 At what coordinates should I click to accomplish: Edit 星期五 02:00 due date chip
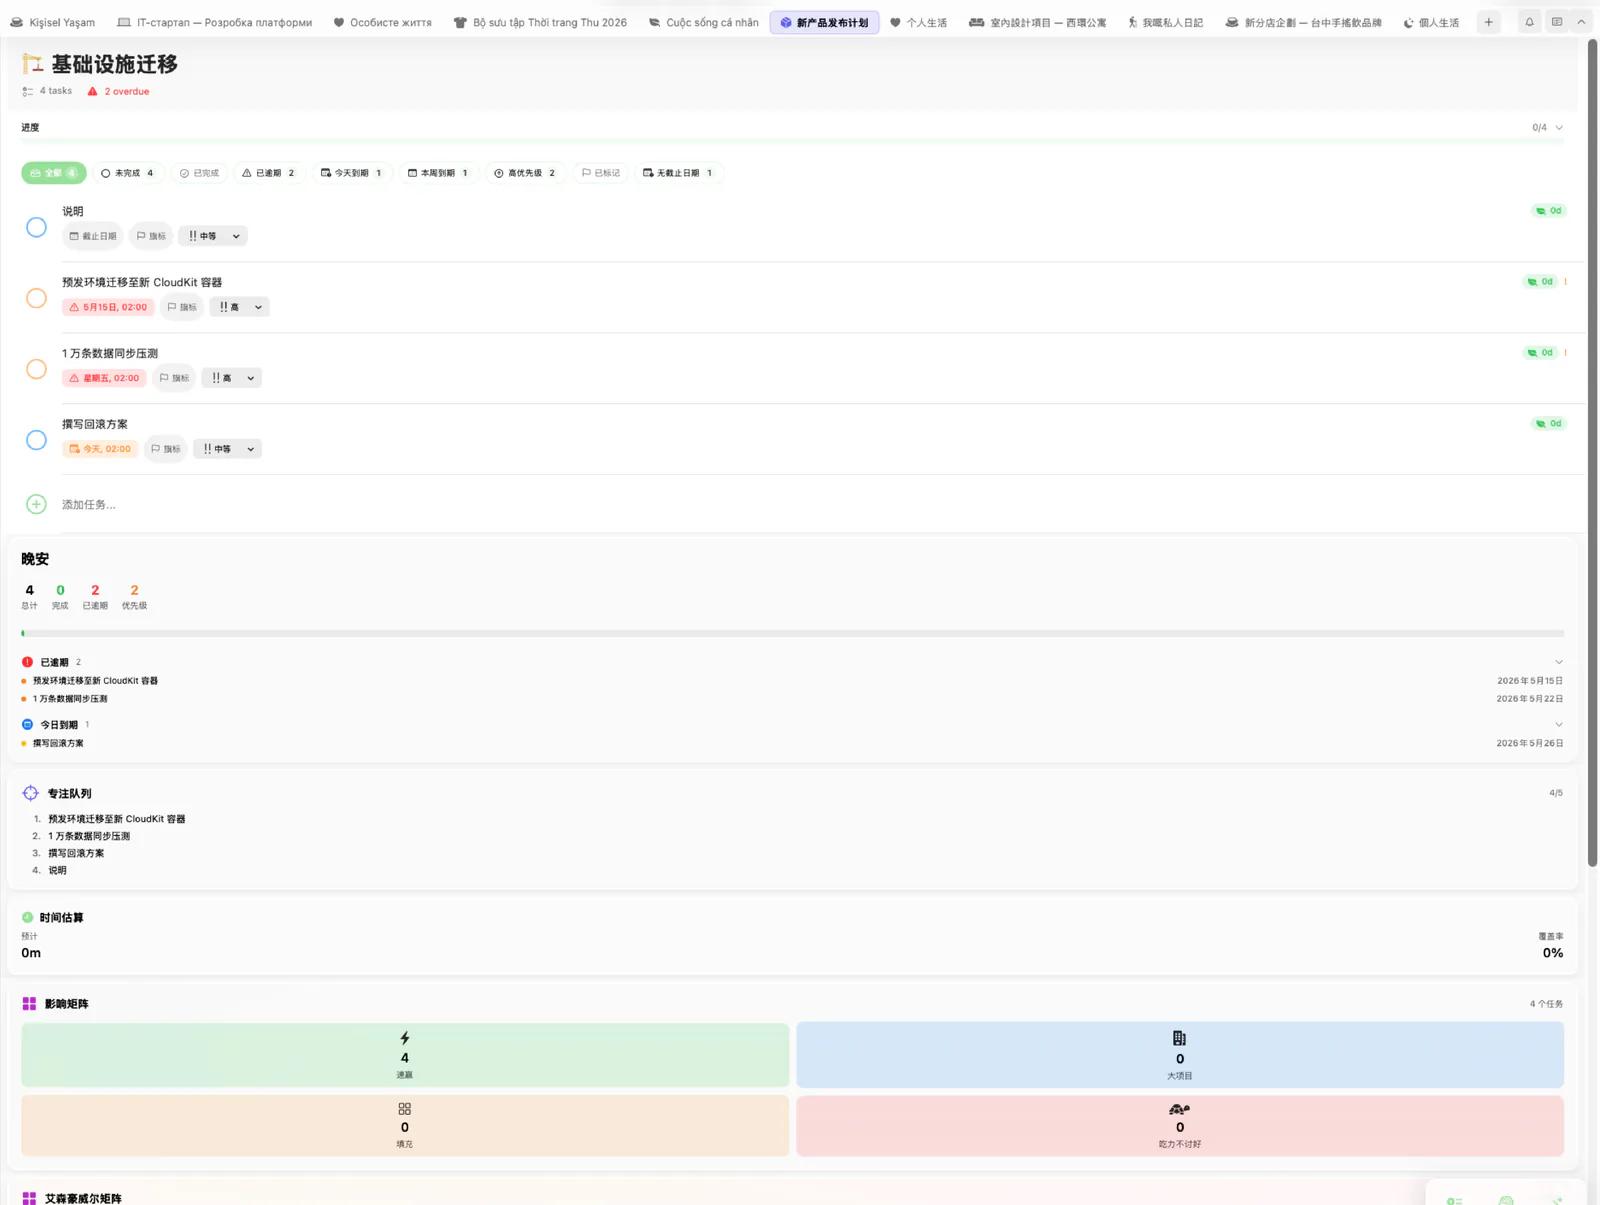coord(104,378)
